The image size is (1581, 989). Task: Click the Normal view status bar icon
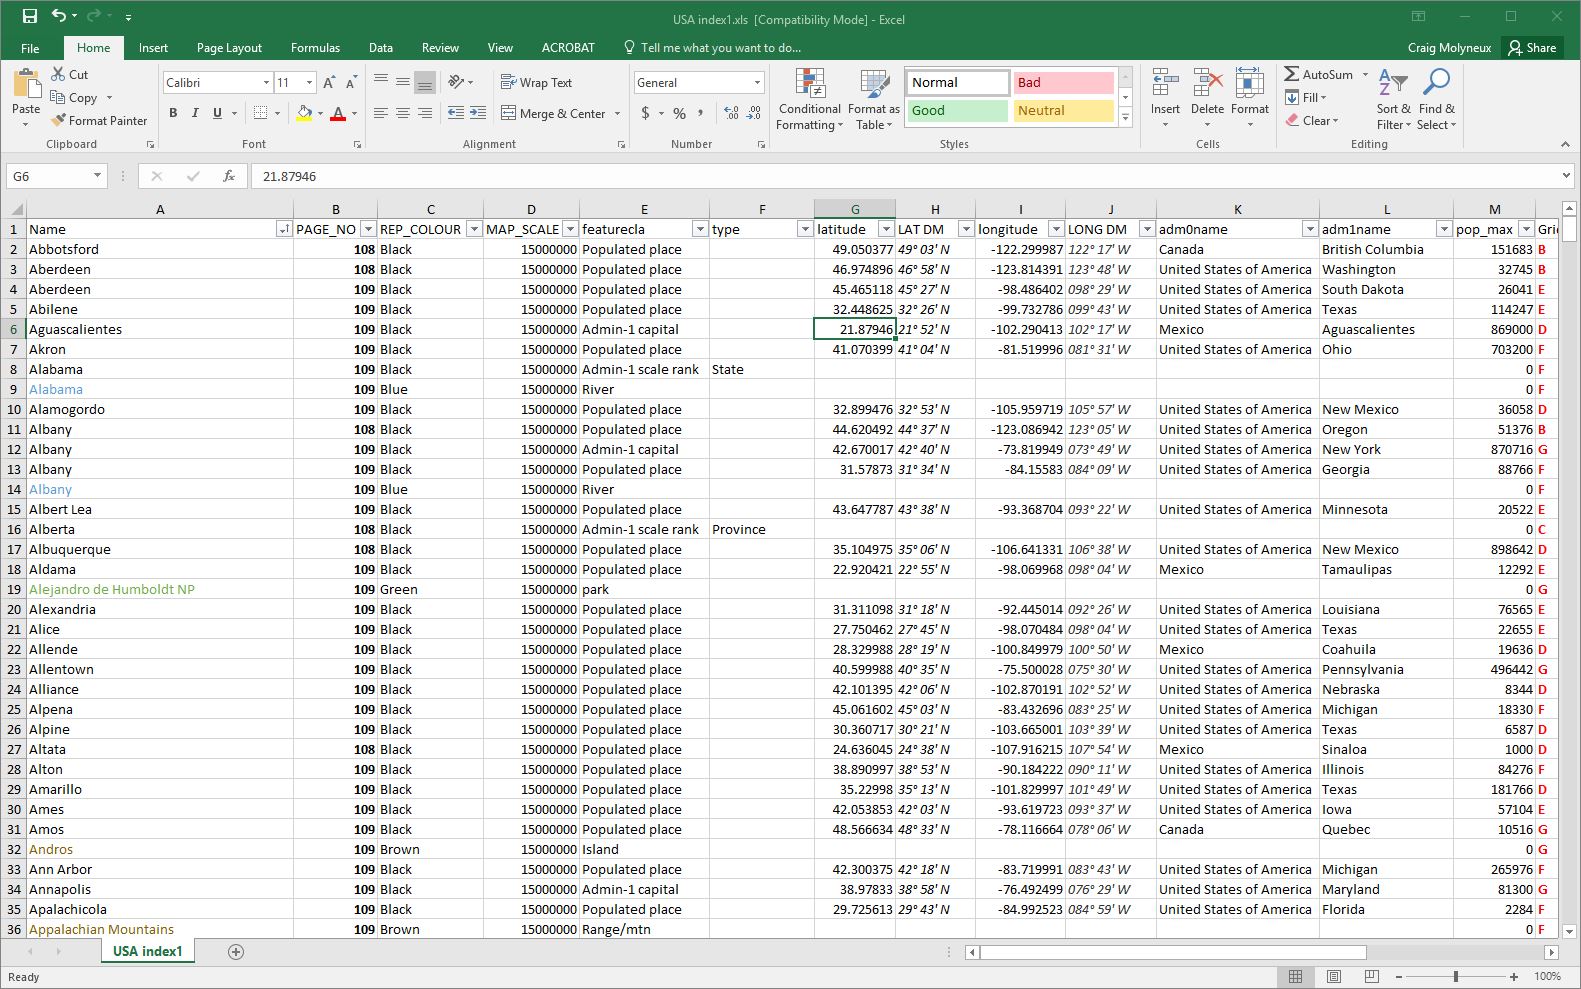pyautogui.click(x=1296, y=976)
